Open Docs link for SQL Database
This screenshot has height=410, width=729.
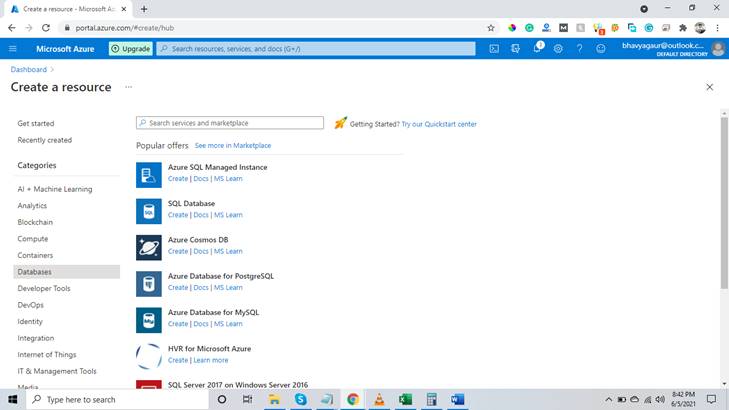pyautogui.click(x=201, y=215)
